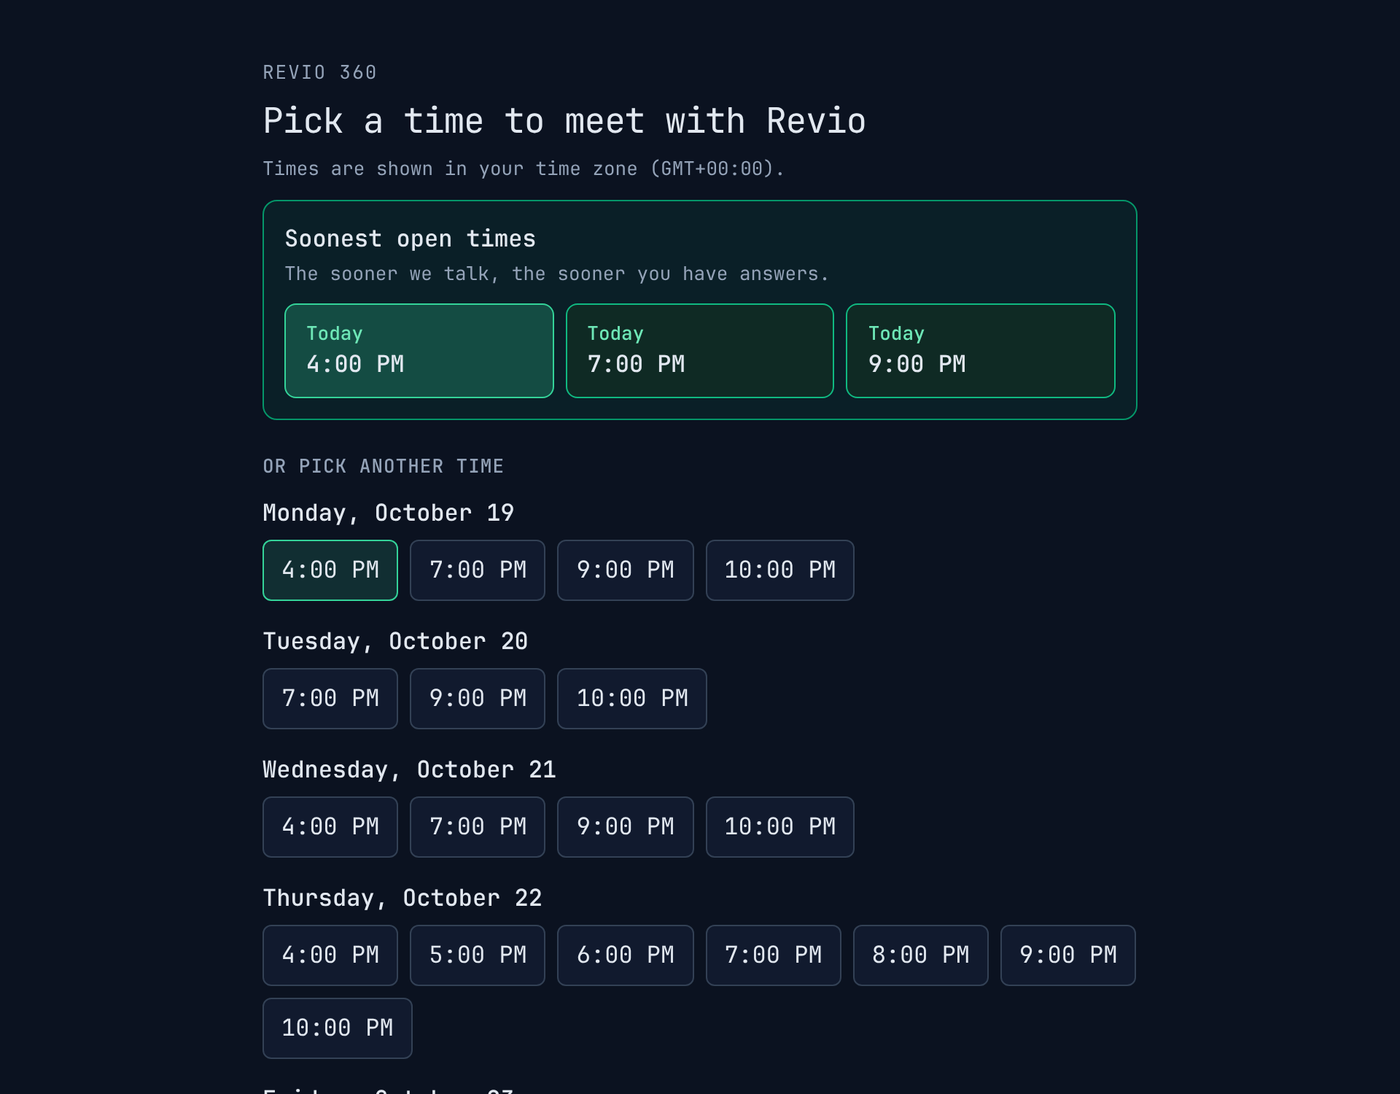This screenshot has width=1400, height=1094.
Task: Click the 'Soonest open times' heading
Action: click(411, 239)
